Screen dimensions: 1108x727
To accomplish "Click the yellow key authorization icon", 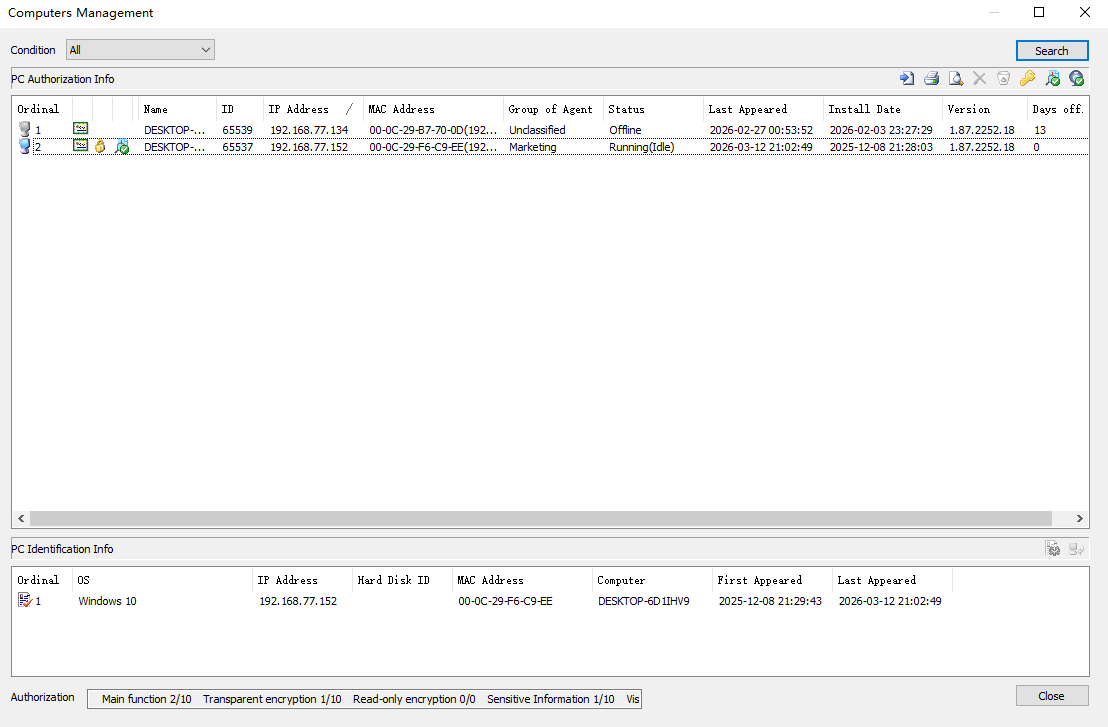I will point(1027,78).
